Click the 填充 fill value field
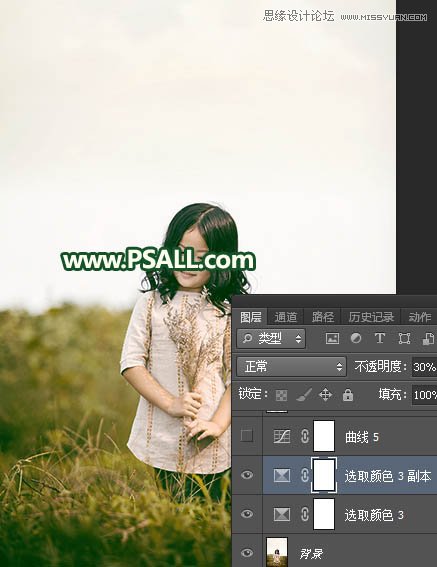The width and height of the screenshot is (437, 567). click(424, 395)
